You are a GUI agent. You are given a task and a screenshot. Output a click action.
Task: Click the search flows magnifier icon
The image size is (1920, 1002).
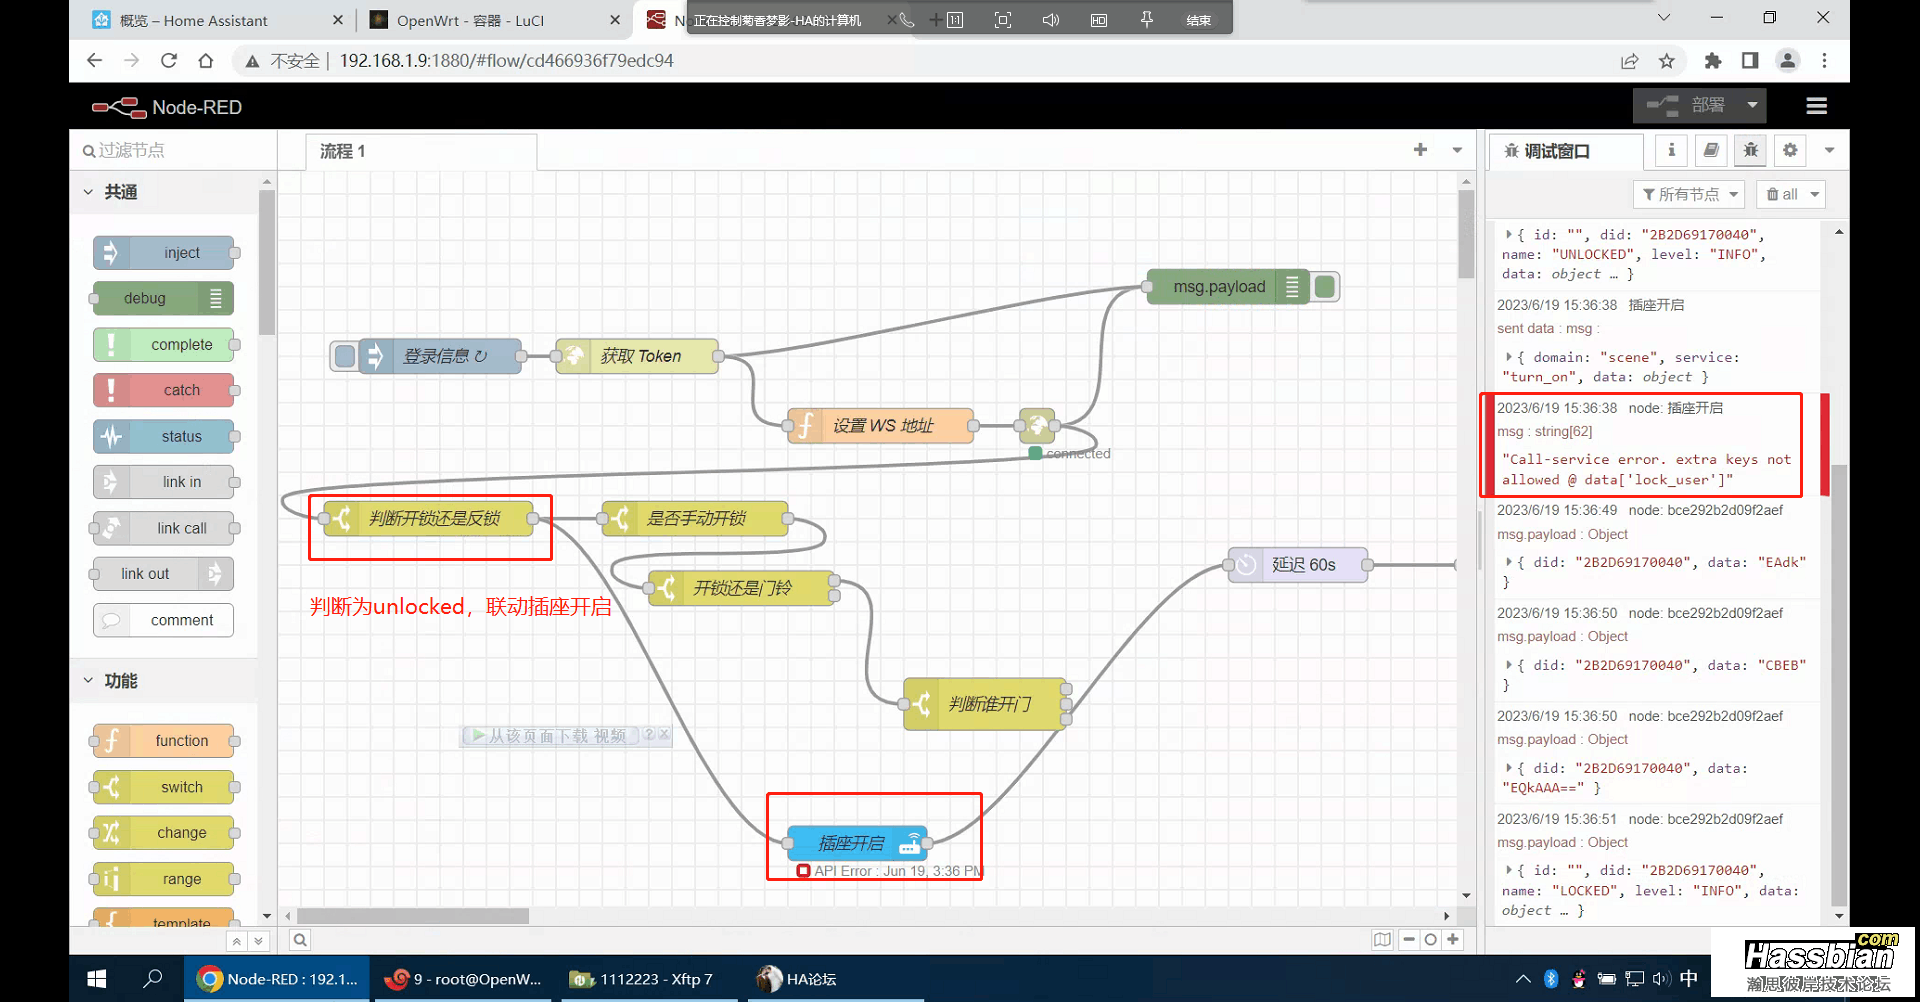300,940
